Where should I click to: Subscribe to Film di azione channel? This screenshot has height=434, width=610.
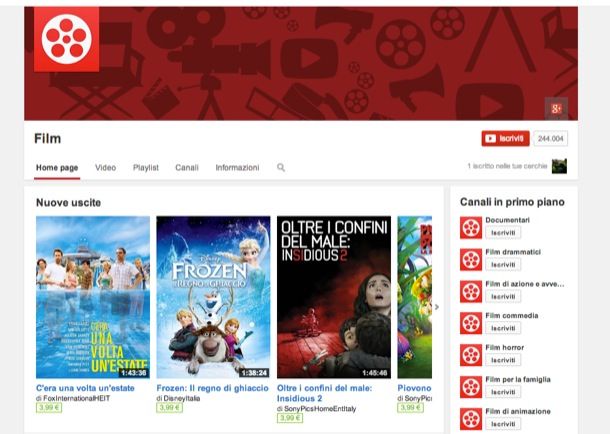coord(503,296)
